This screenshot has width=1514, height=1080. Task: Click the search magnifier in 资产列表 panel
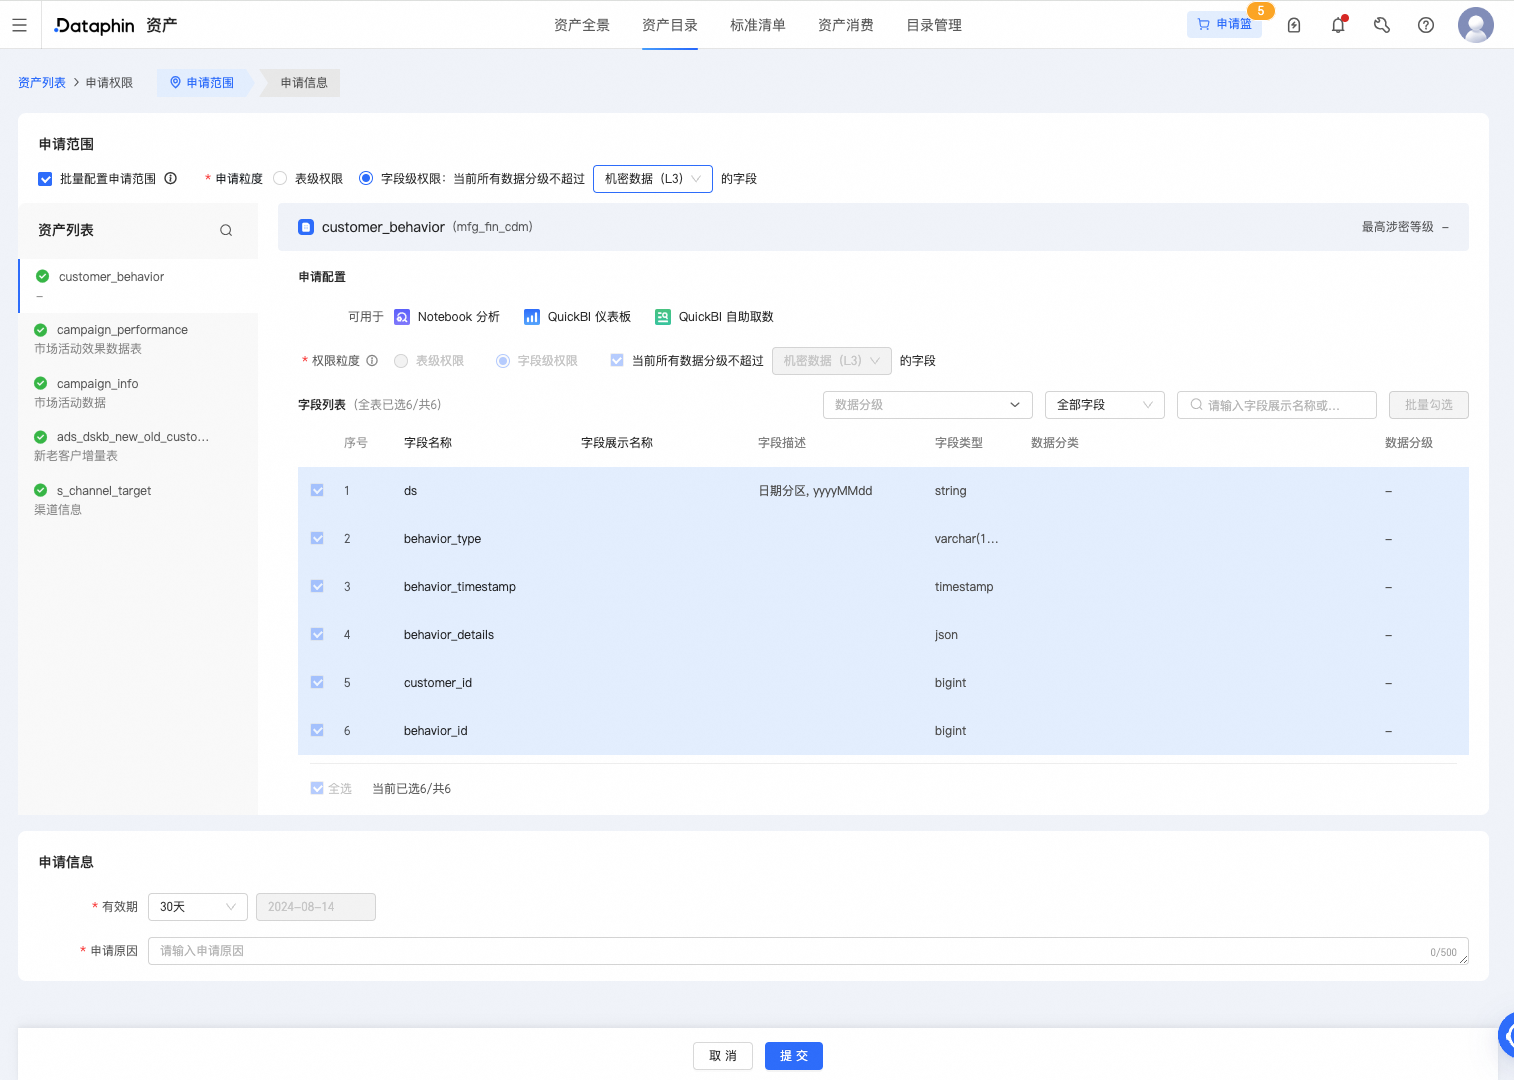(x=226, y=230)
